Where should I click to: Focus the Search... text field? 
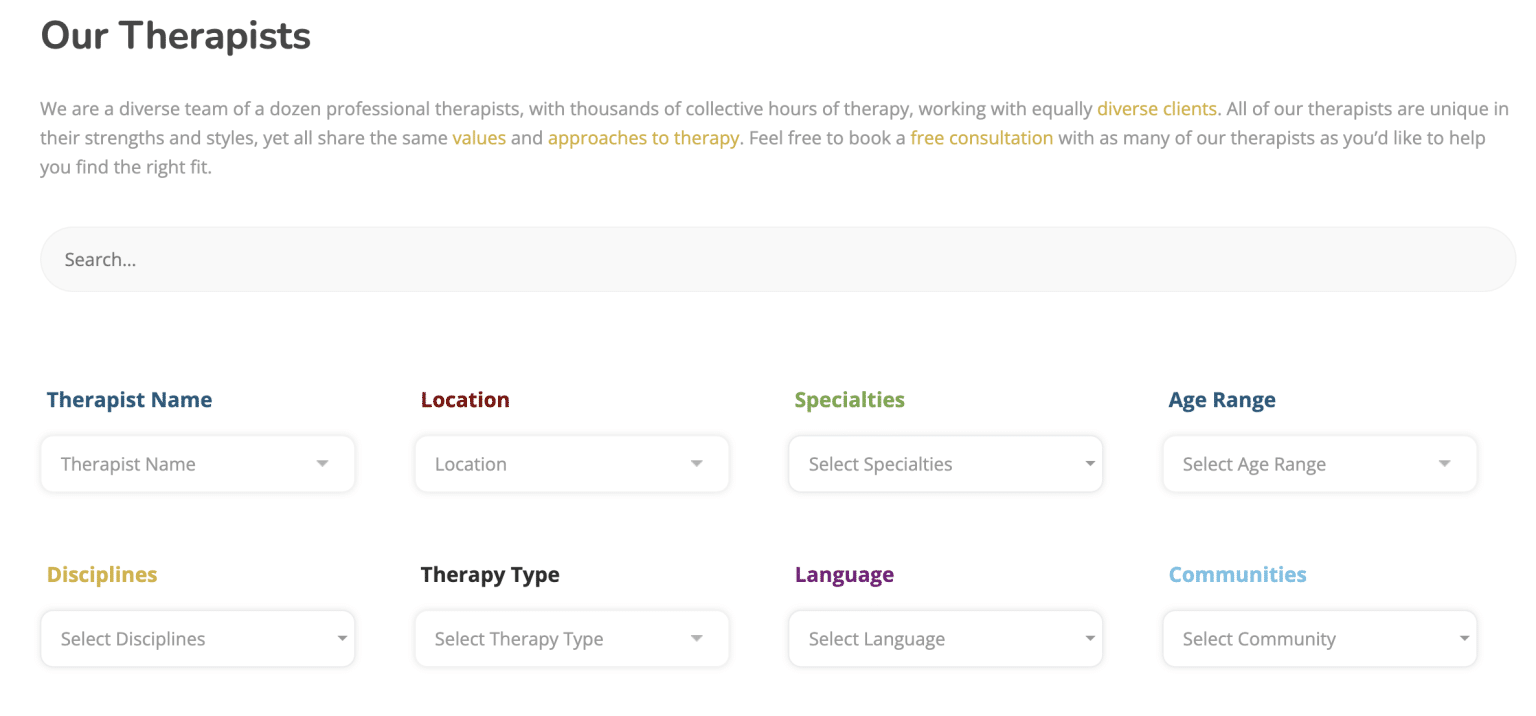[x=778, y=259]
